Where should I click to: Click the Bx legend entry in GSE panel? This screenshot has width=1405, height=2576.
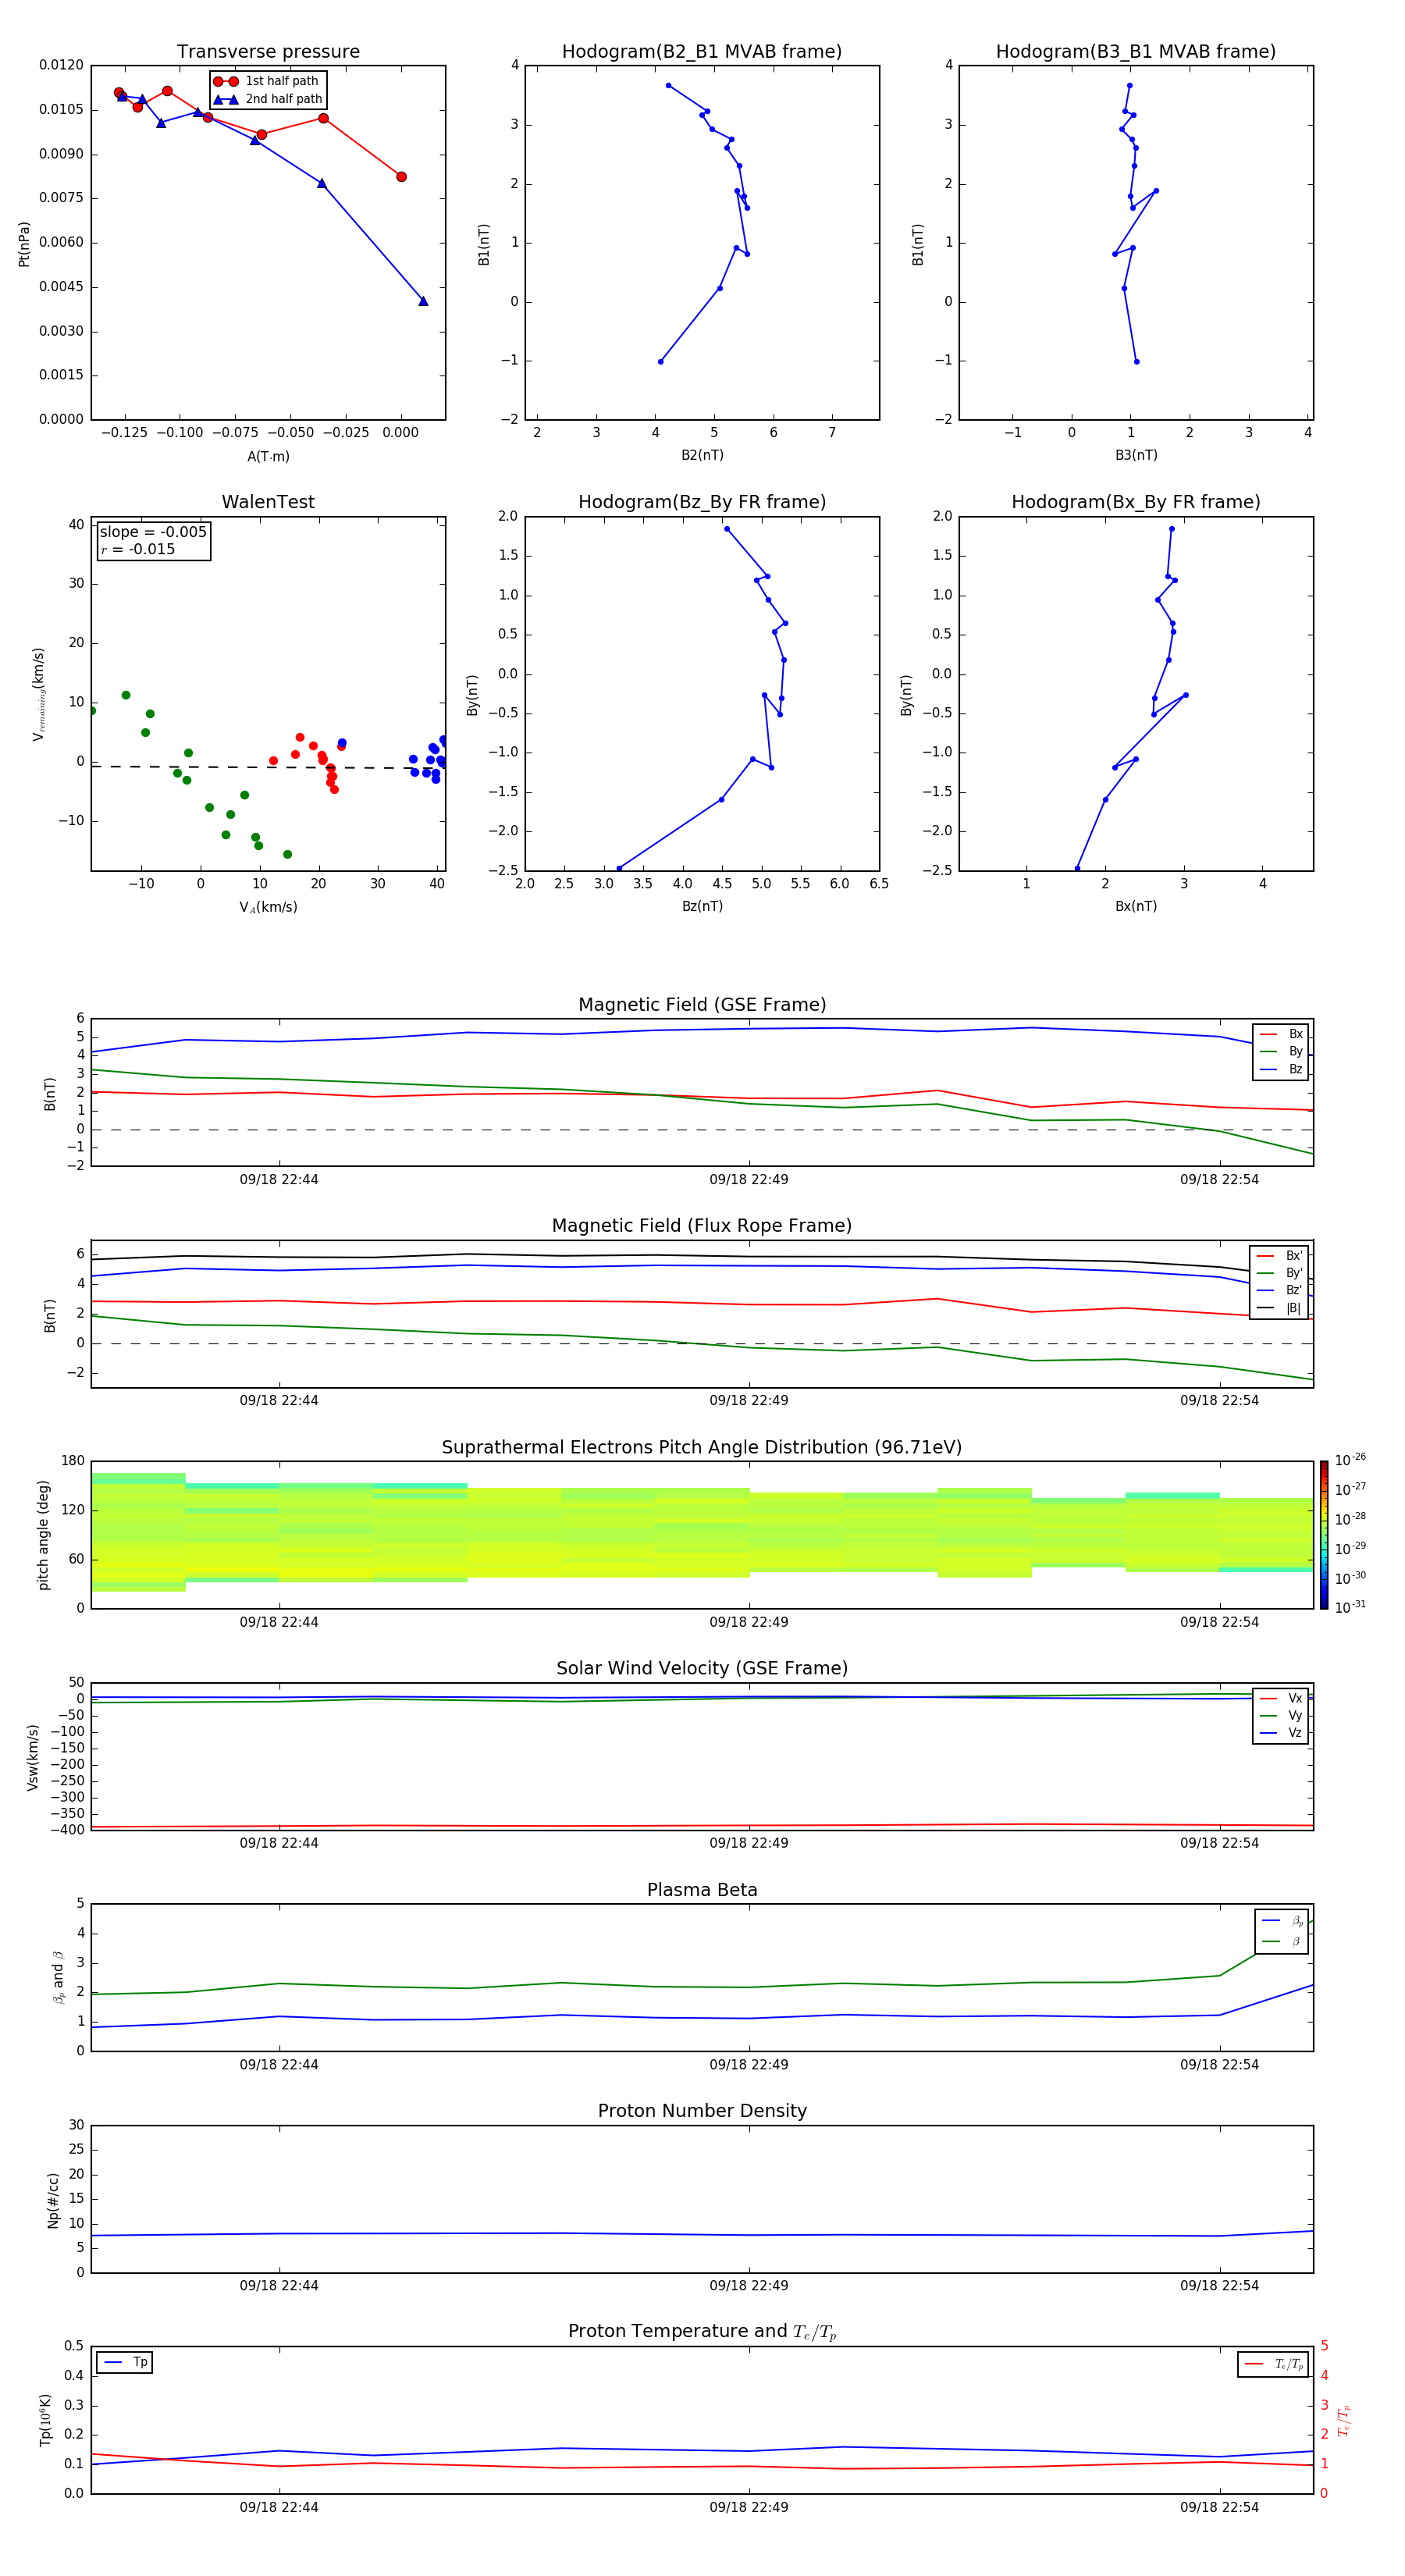(x=1281, y=1034)
